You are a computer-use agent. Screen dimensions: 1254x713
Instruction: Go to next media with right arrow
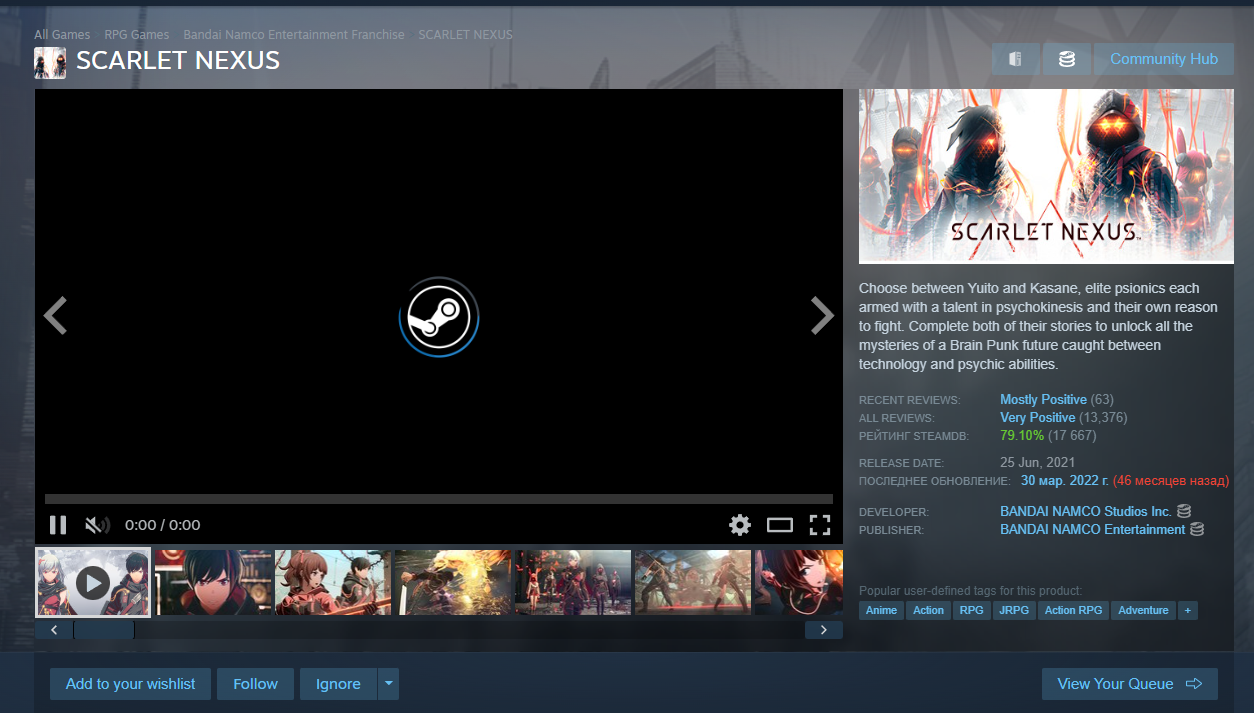pos(822,316)
